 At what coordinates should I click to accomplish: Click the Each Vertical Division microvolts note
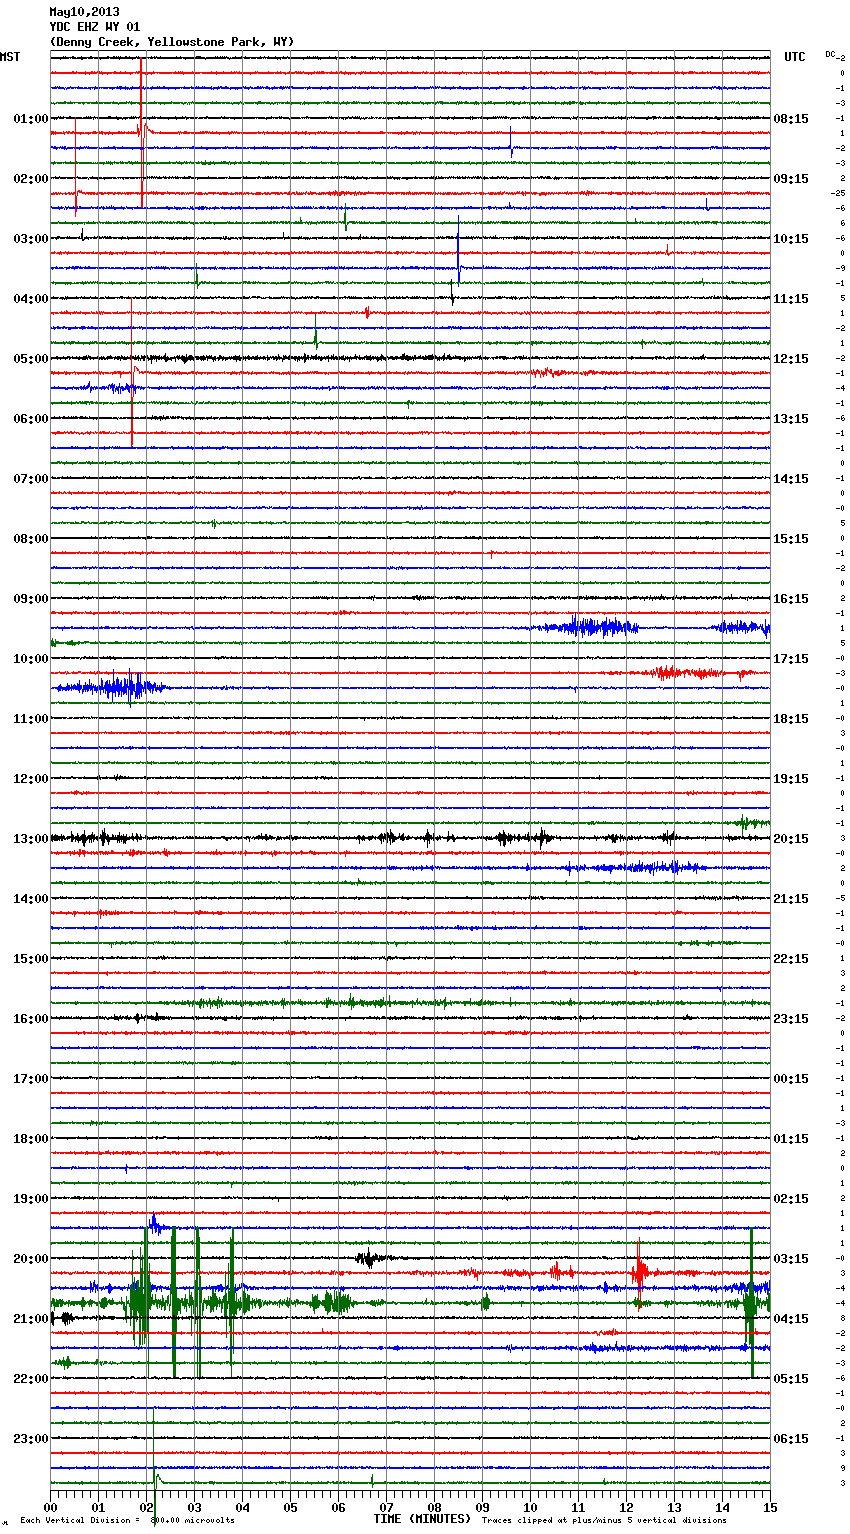click(128, 1521)
